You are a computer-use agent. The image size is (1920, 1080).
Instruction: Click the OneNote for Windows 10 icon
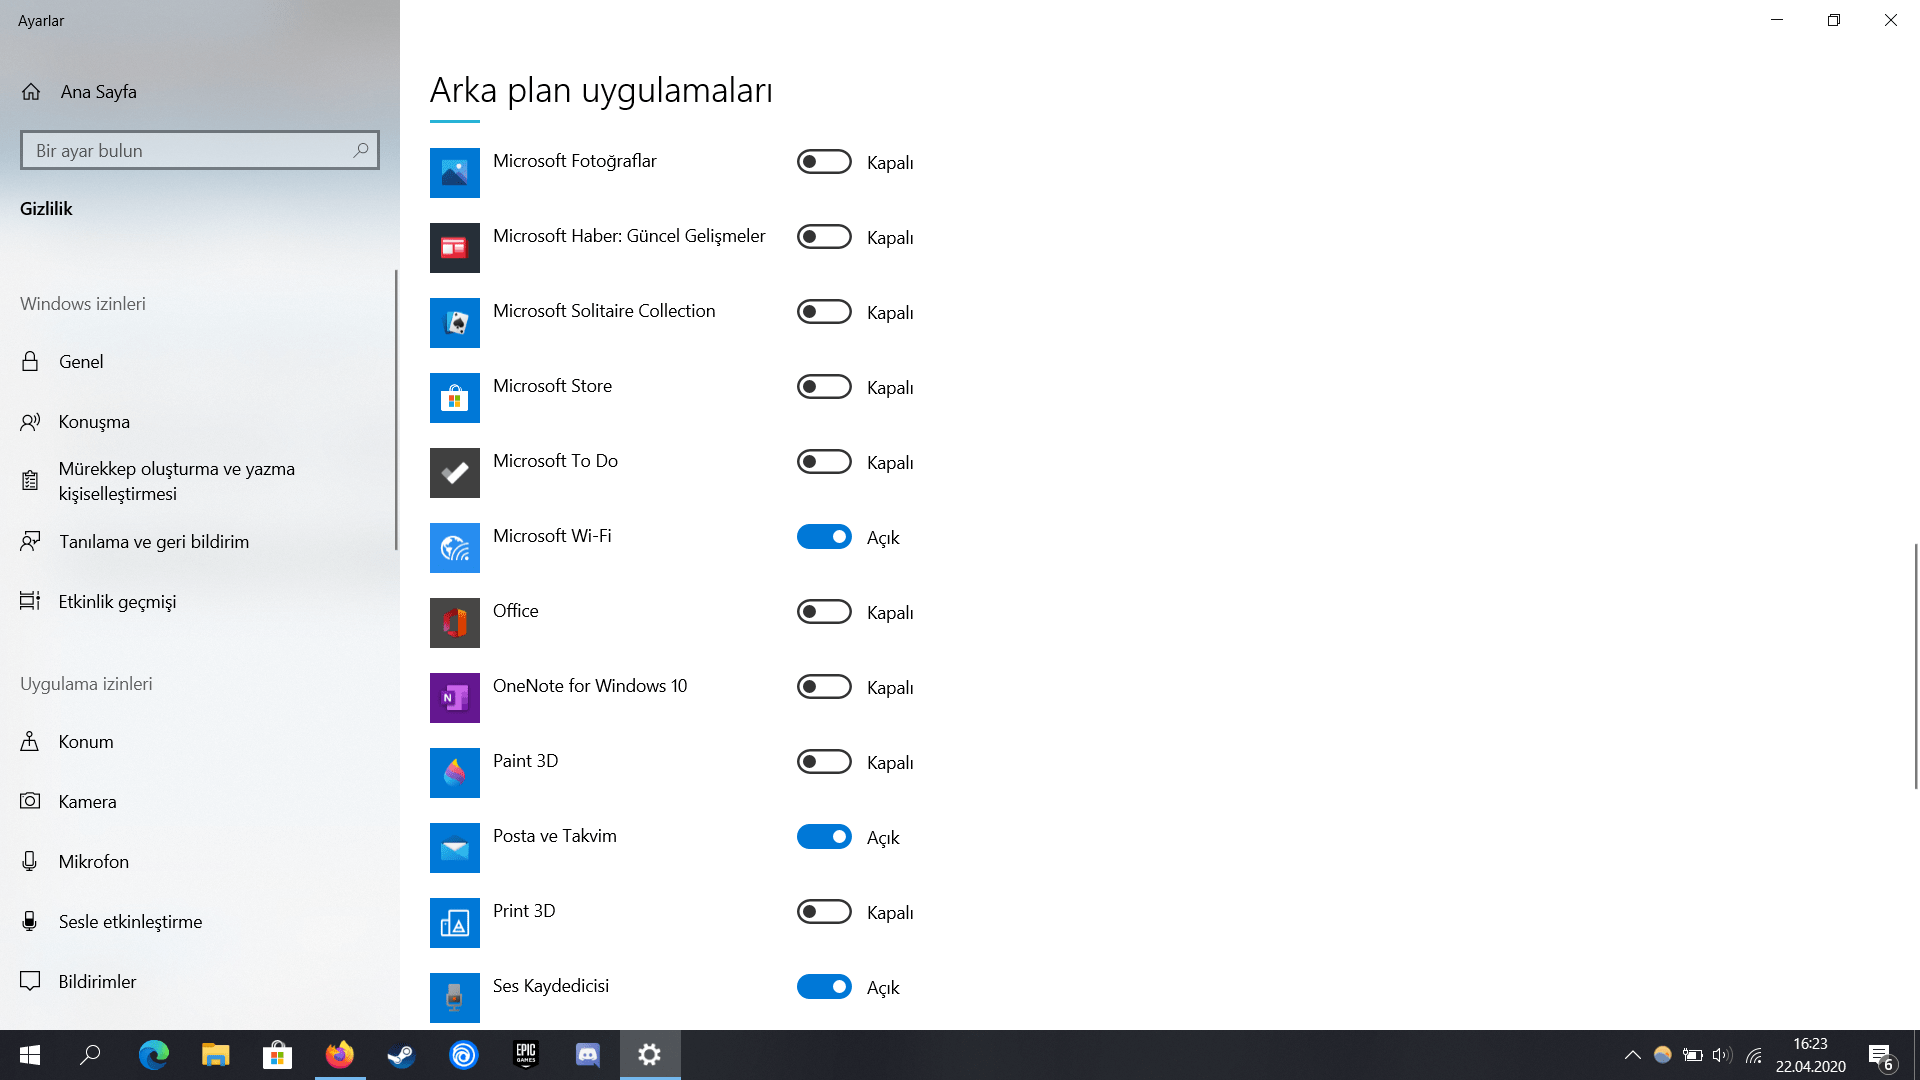pos(454,698)
